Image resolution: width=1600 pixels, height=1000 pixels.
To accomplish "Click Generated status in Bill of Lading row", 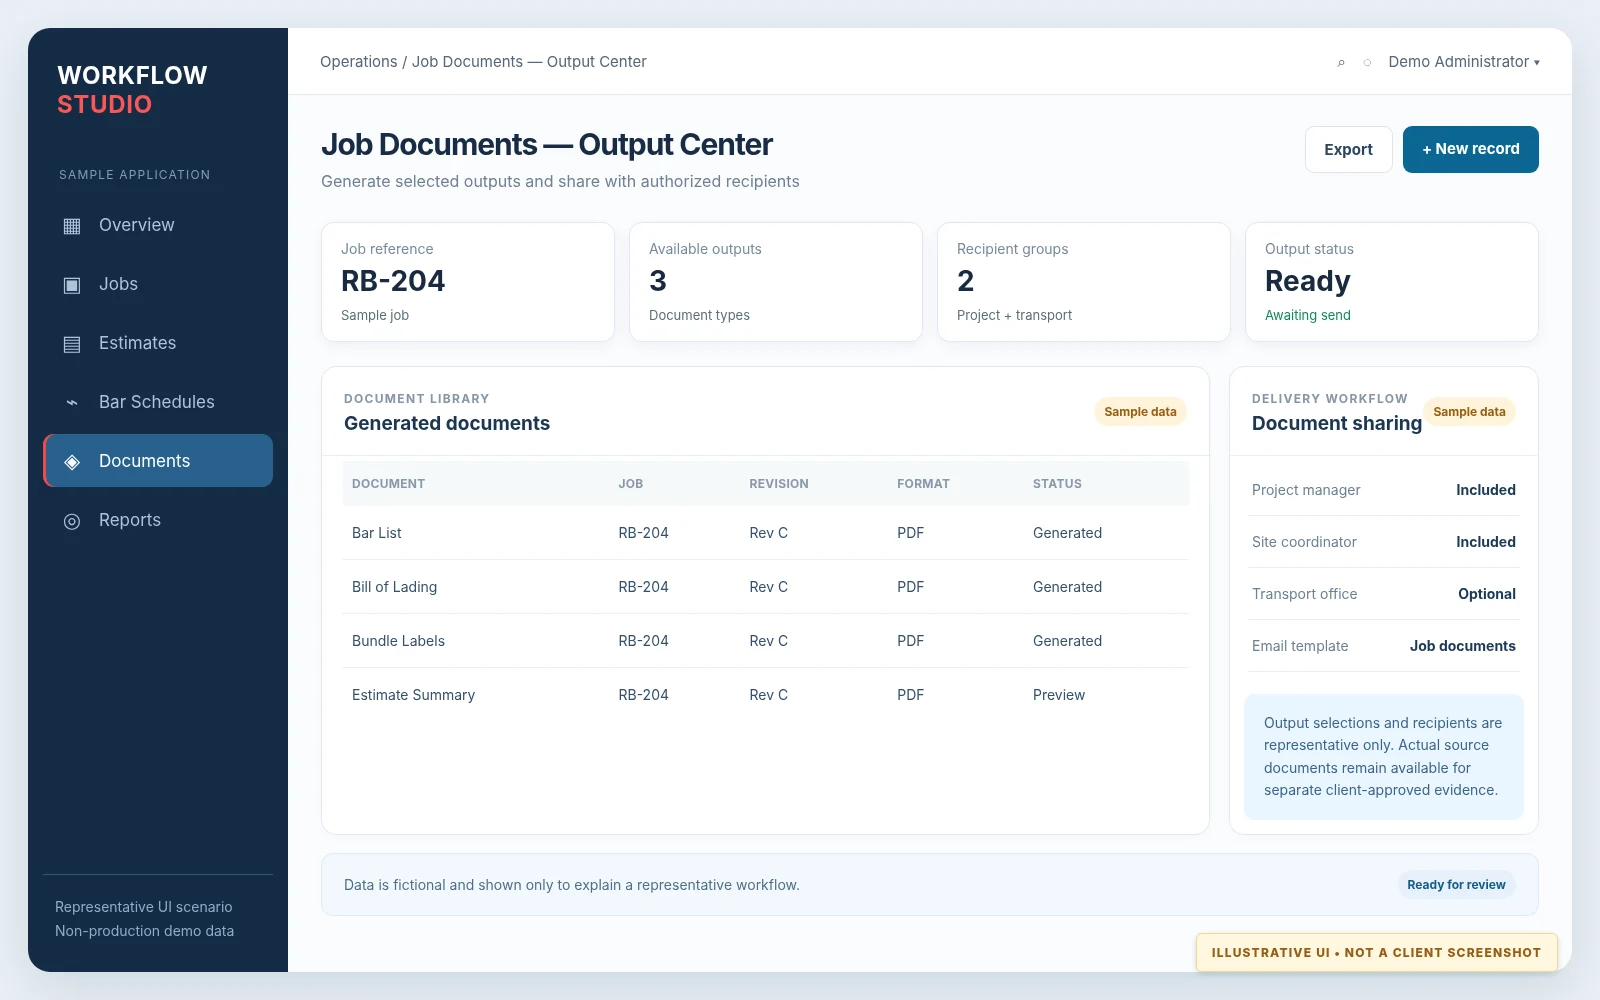I will [1067, 587].
